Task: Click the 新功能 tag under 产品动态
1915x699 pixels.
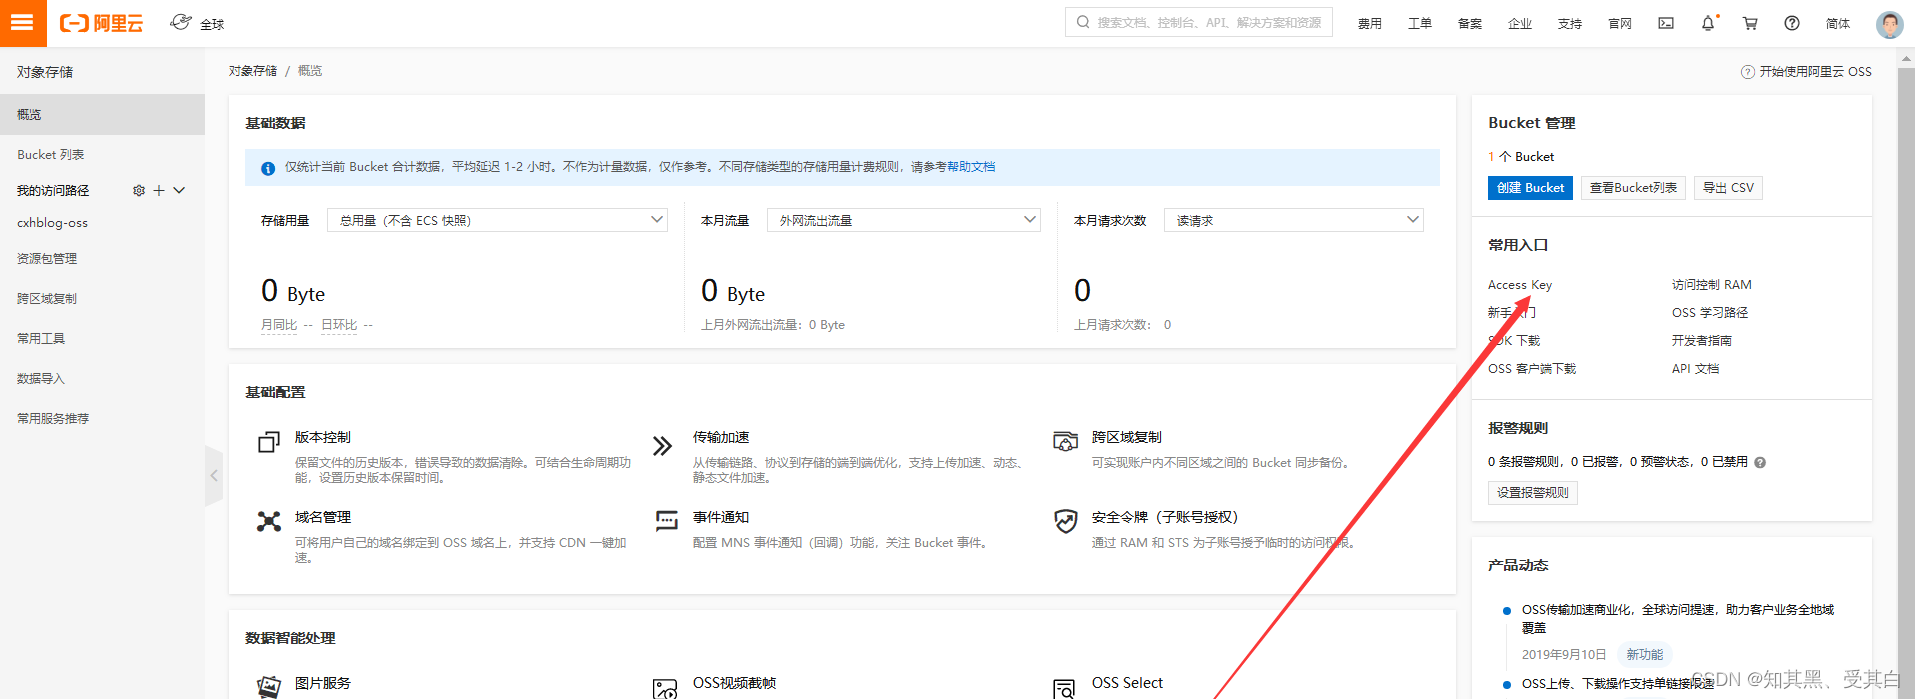Action: coord(1644,655)
